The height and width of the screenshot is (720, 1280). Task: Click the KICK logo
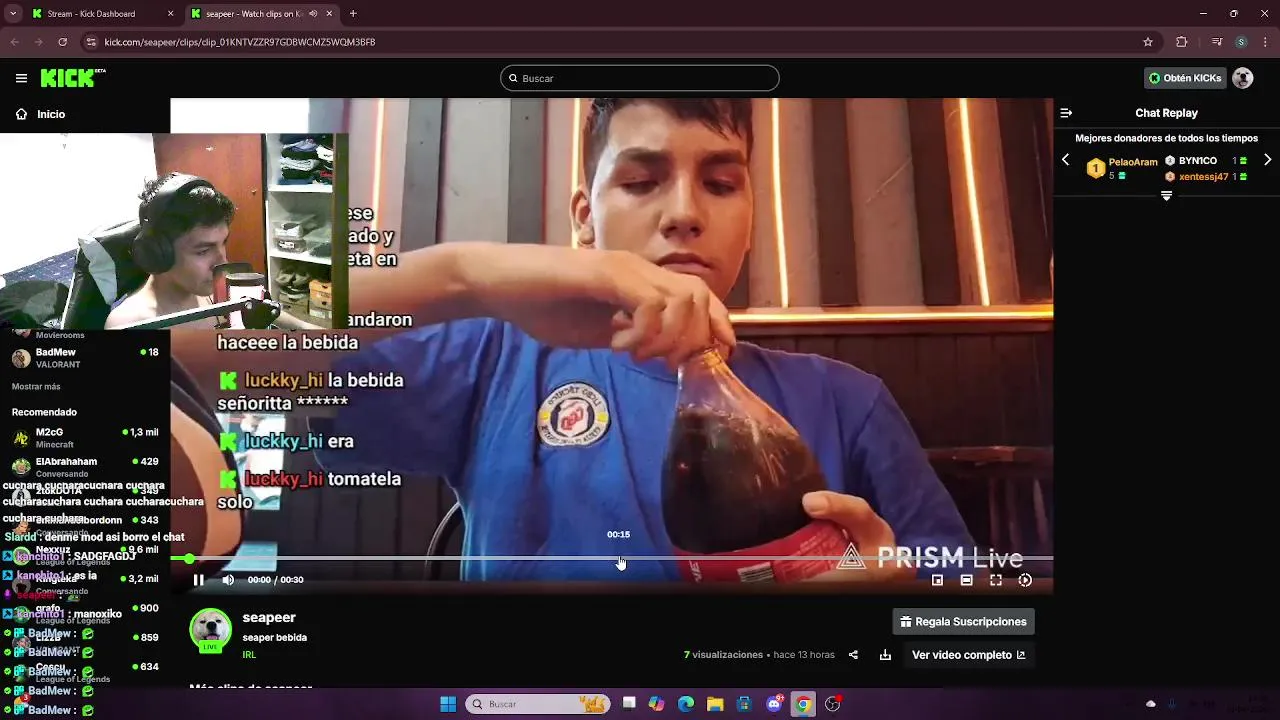click(72, 78)
